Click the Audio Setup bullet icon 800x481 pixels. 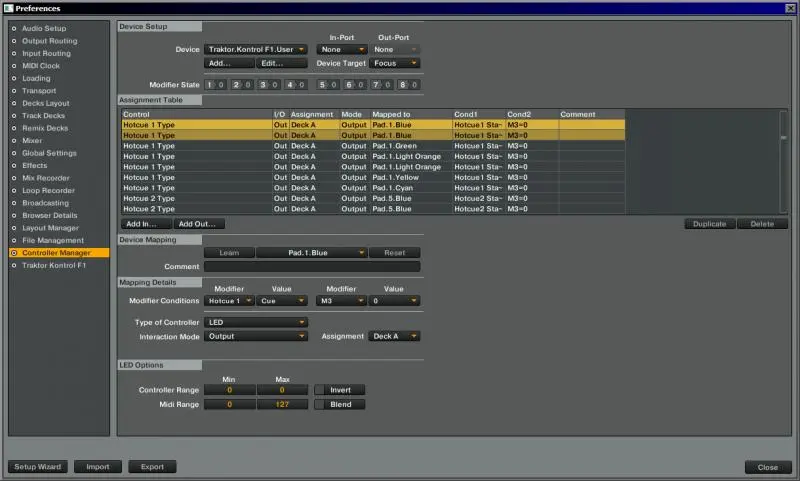[14, 29]
